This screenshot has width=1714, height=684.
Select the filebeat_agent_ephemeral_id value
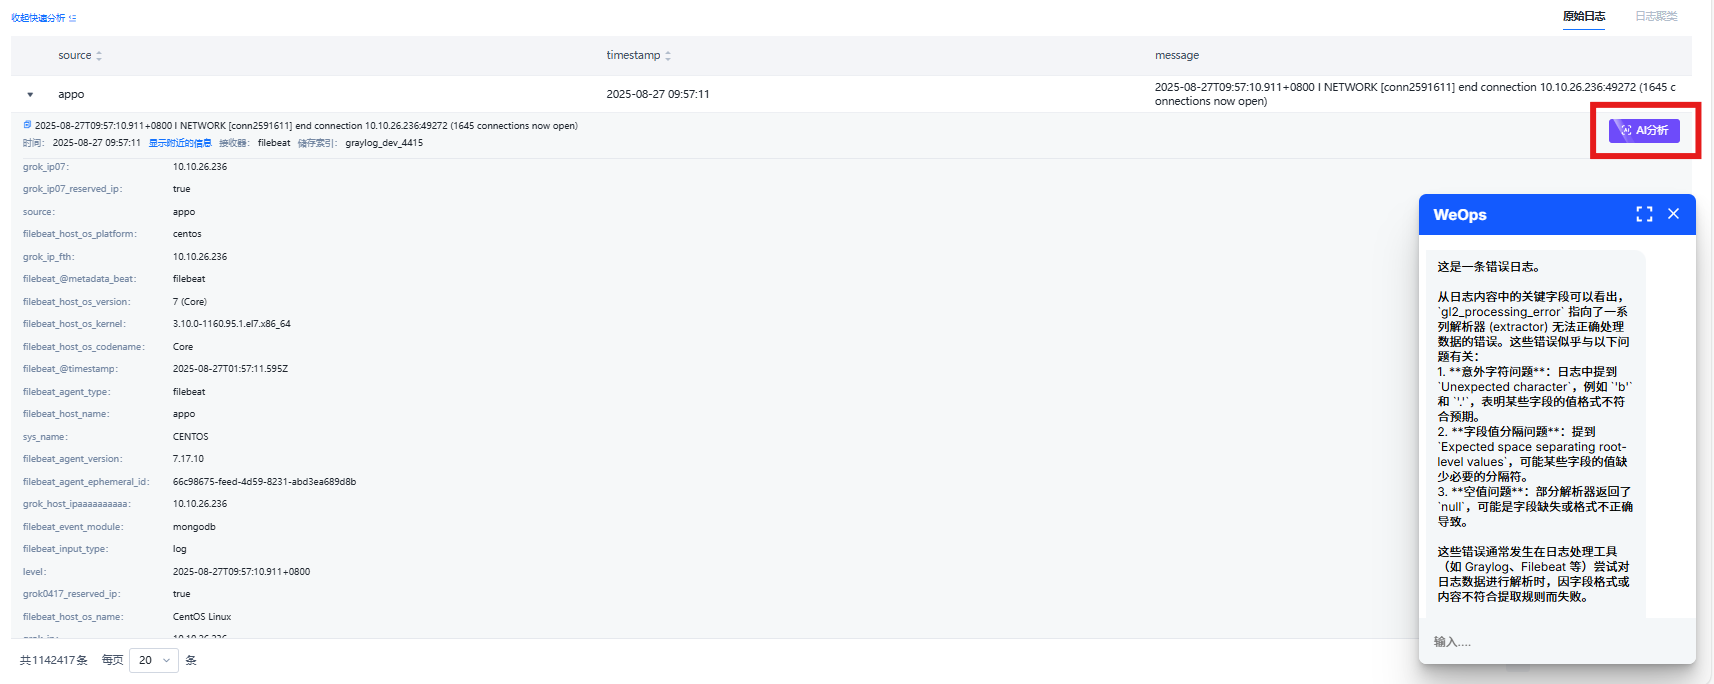click(264, 482)
